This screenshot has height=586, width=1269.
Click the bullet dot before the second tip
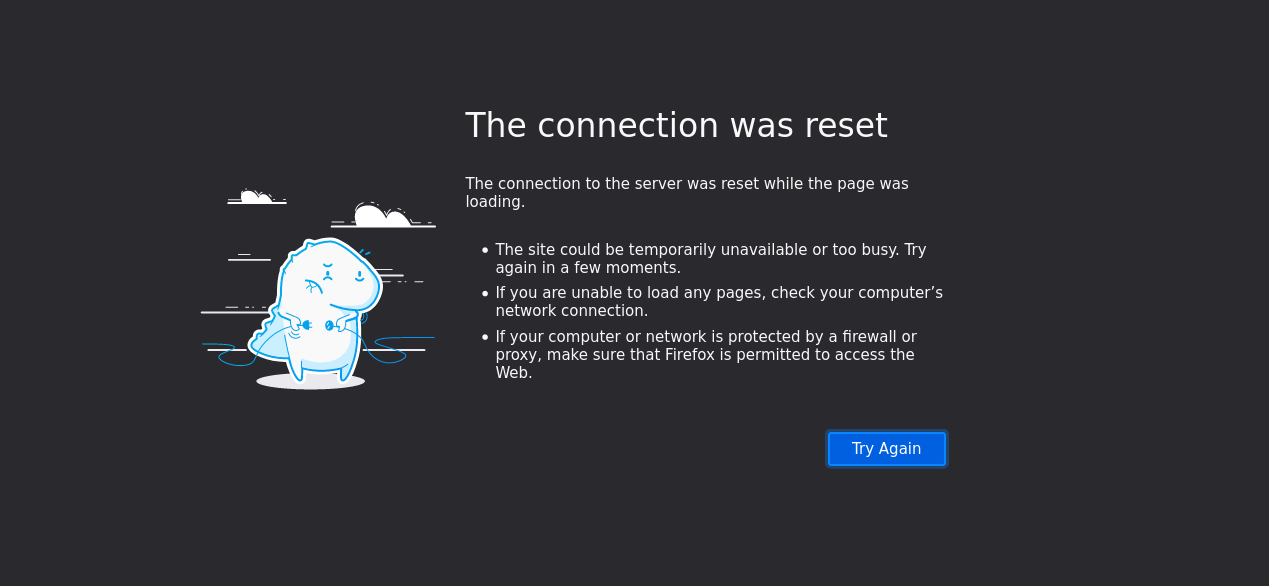tap(485, 294)
